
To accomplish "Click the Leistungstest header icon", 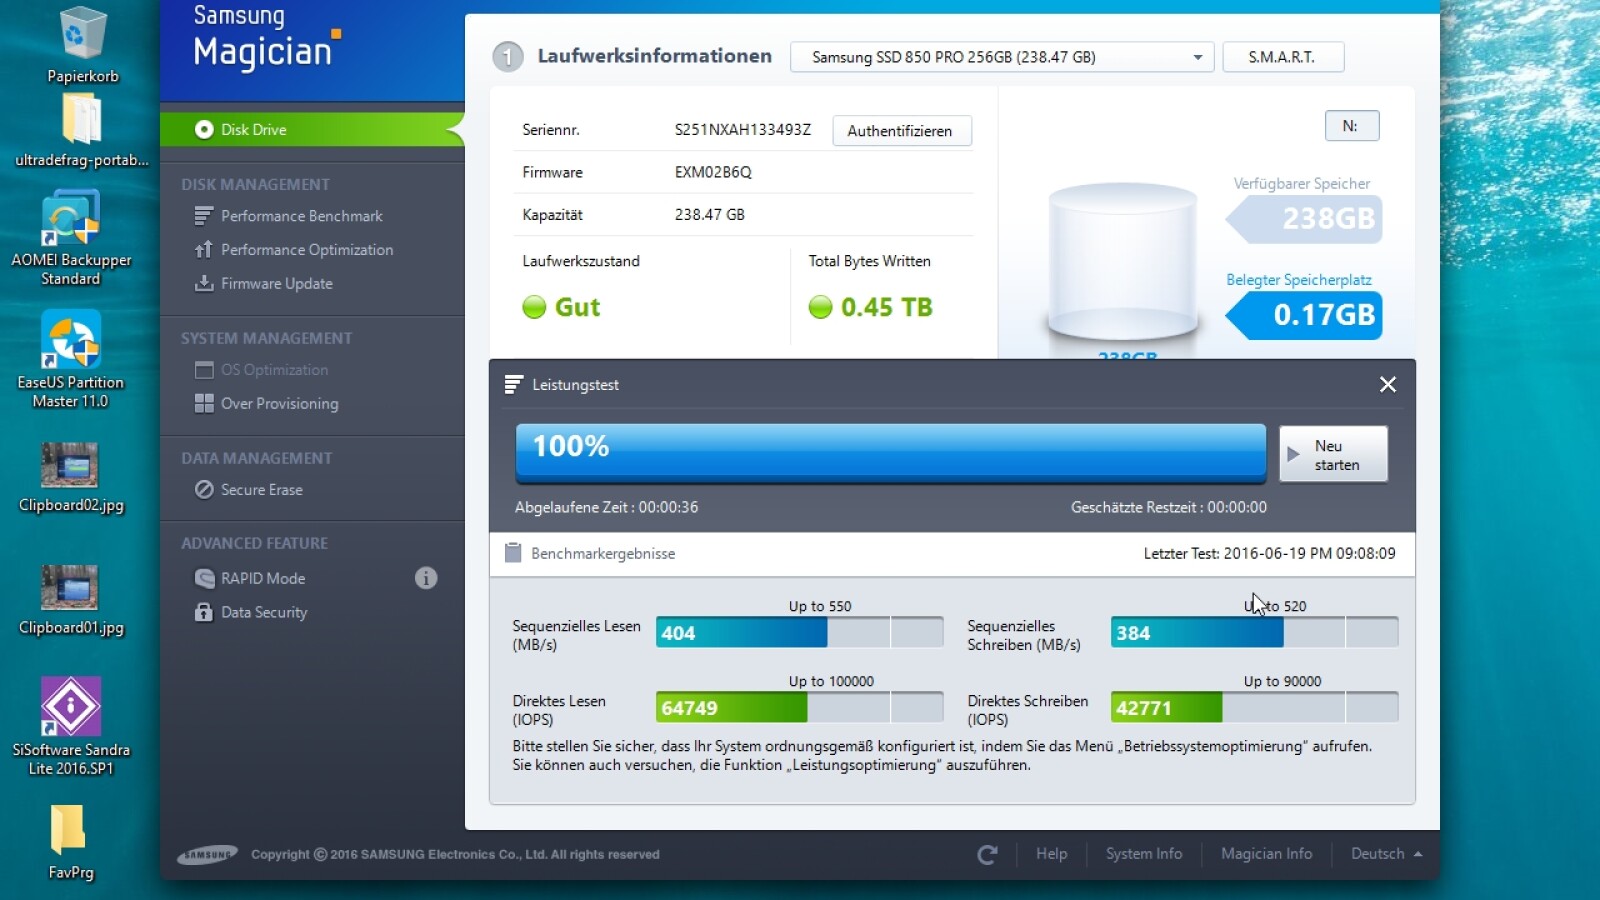I will (513, 385).
